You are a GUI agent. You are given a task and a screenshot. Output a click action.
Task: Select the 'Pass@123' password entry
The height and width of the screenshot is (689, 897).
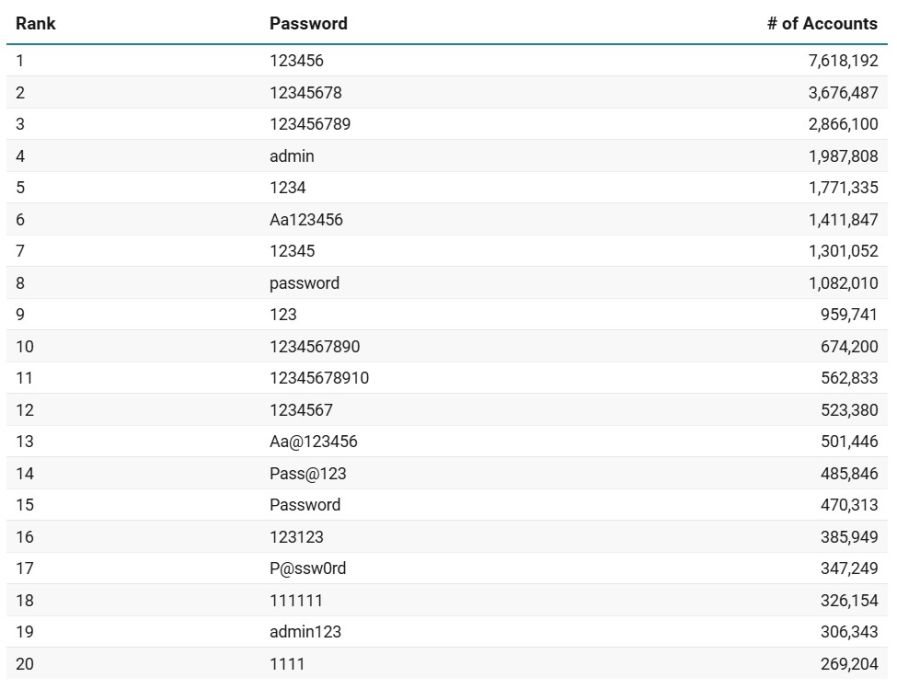click(308, 473)
